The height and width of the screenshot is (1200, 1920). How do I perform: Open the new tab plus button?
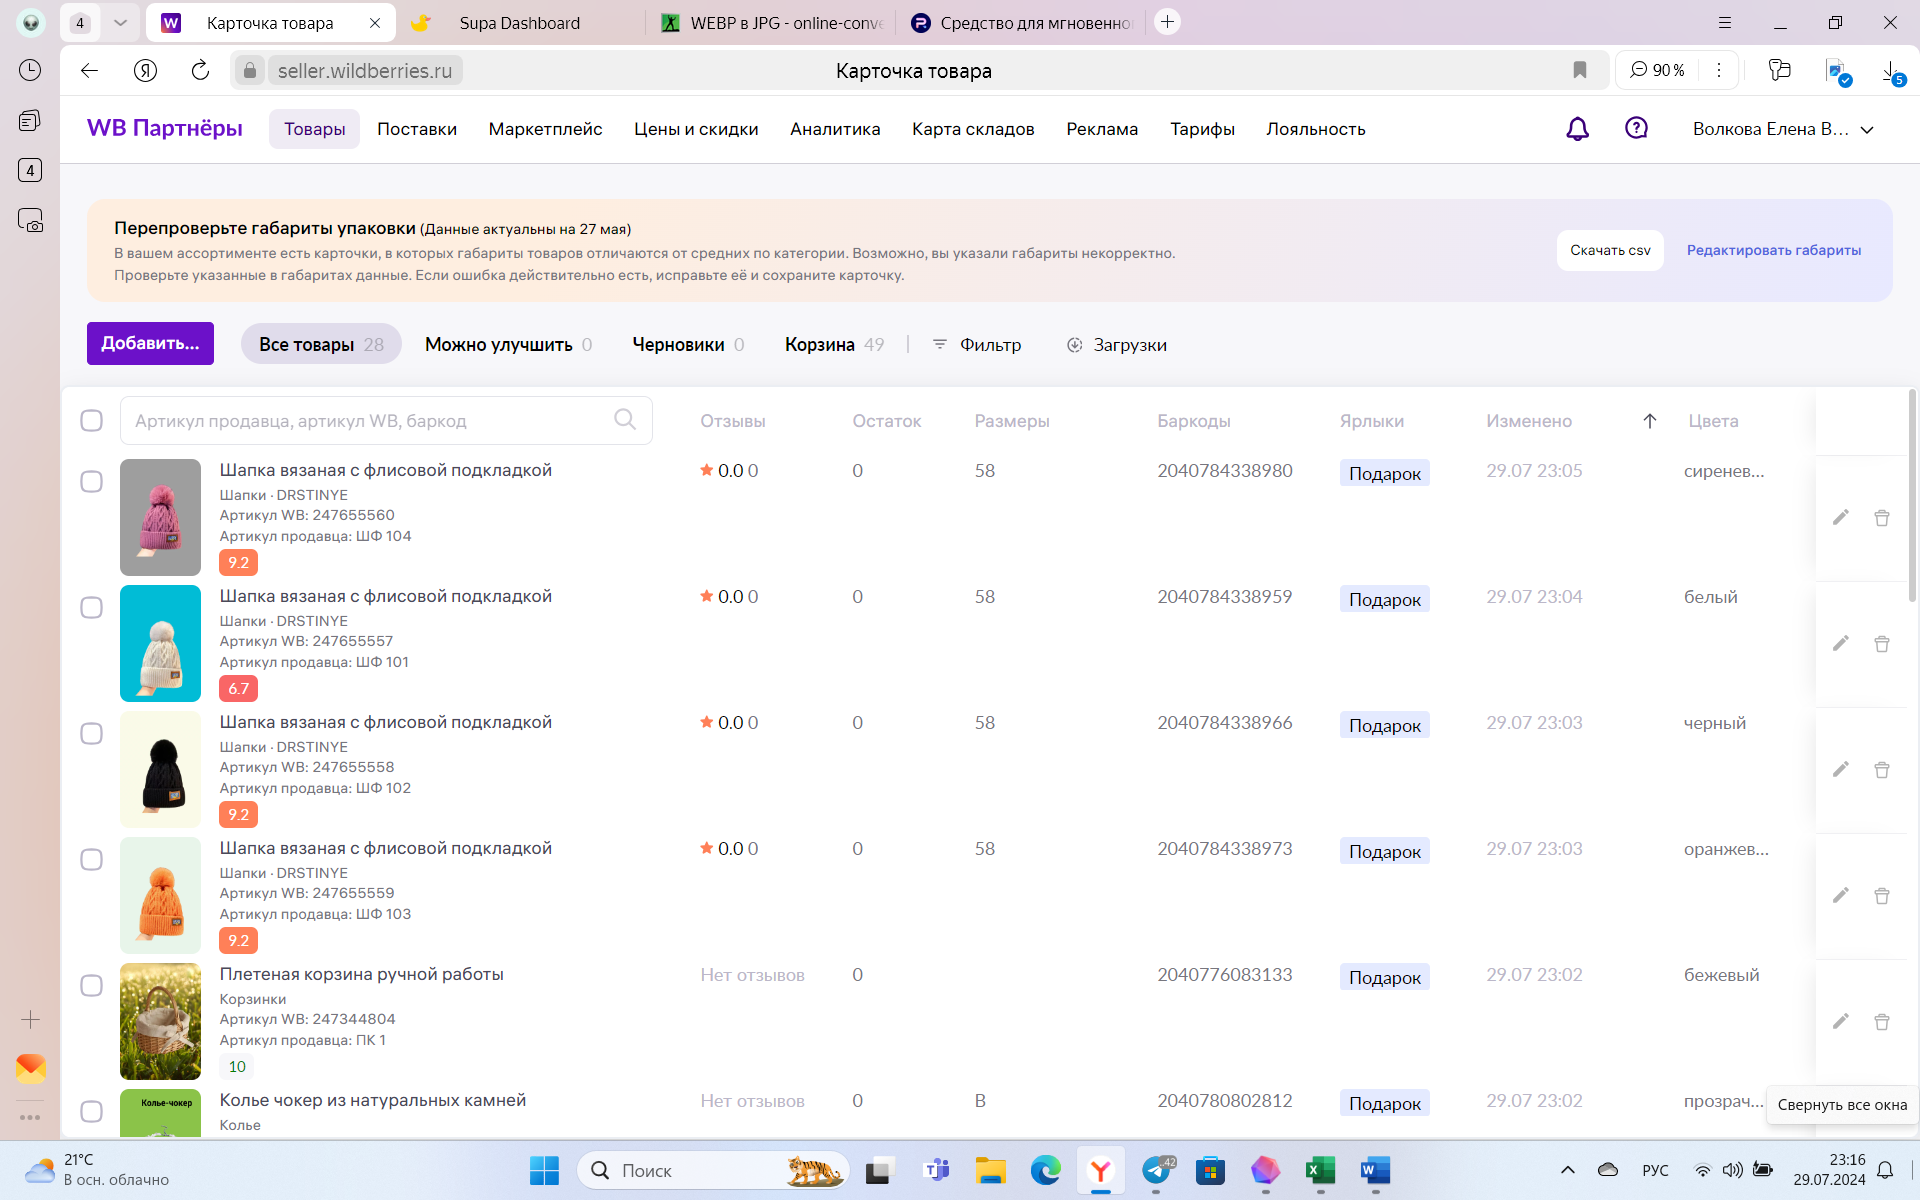[1167, 22]
